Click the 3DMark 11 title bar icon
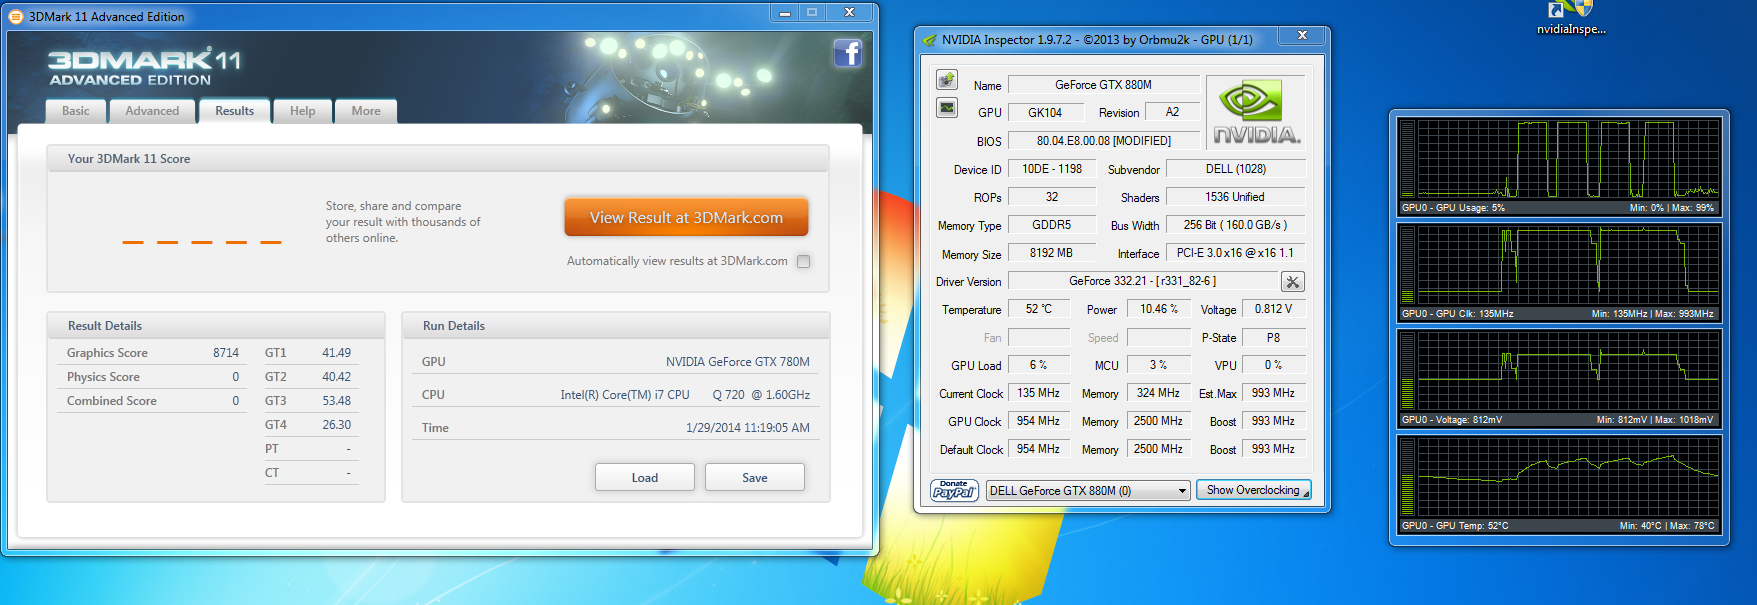 pos(16,16)
